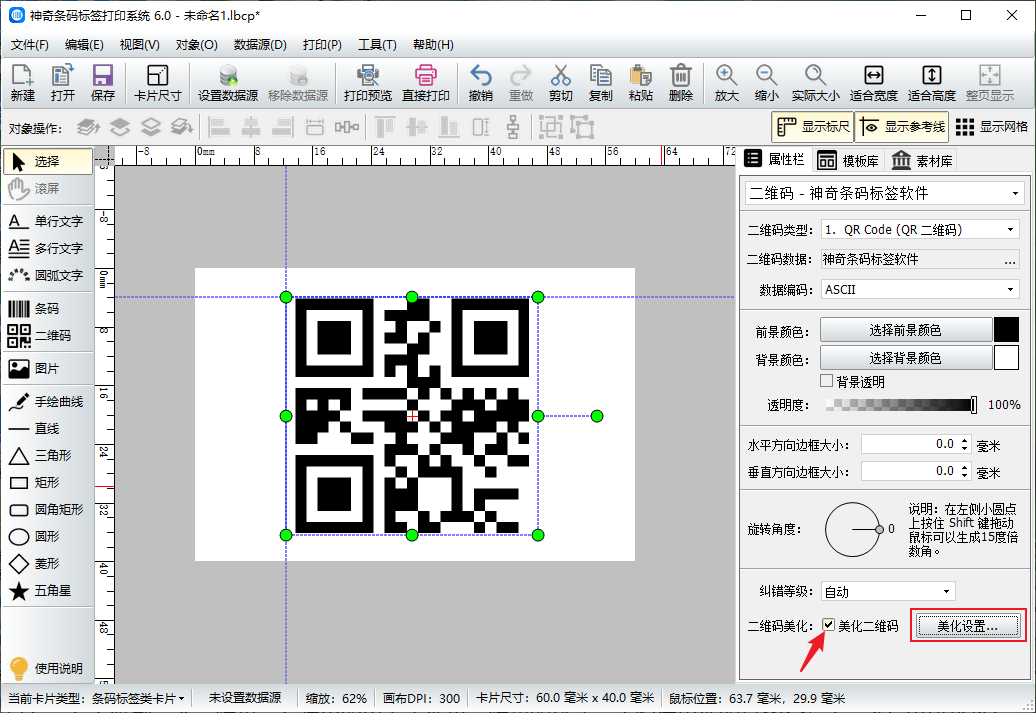1036x713 pixels.
Task: Click the 卡片尺寸 (card size) toolbar icon
Action: point(157,83)
